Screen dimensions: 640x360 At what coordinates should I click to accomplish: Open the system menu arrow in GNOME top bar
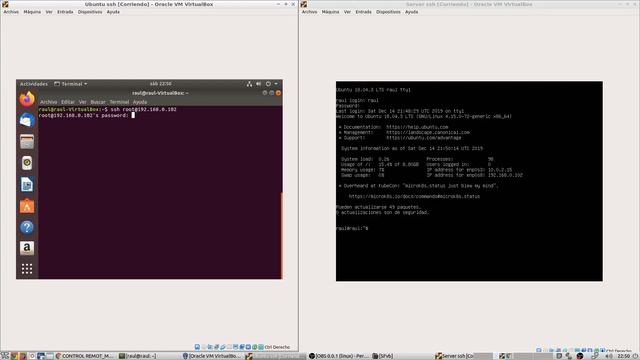click(x=276, y=84)
